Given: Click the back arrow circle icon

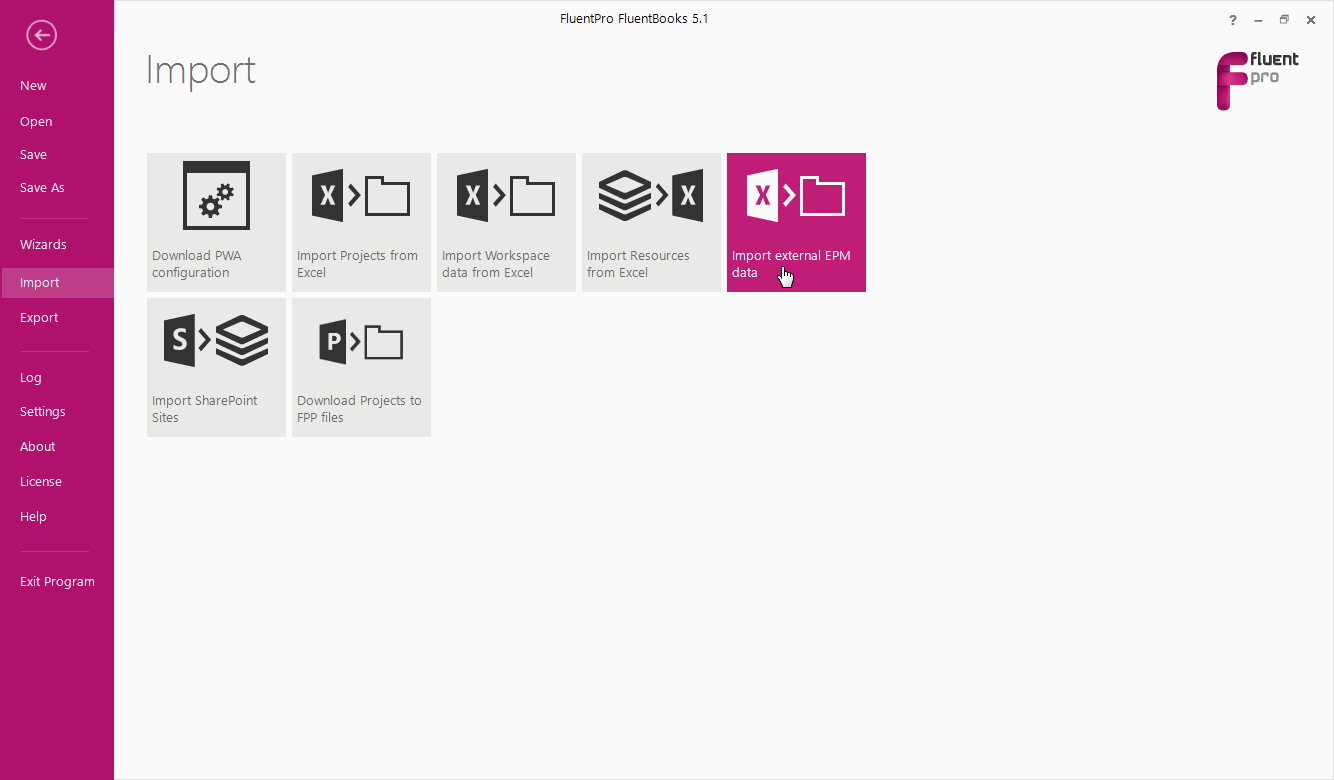Looking at the screenshot, I should pos(42,36).
